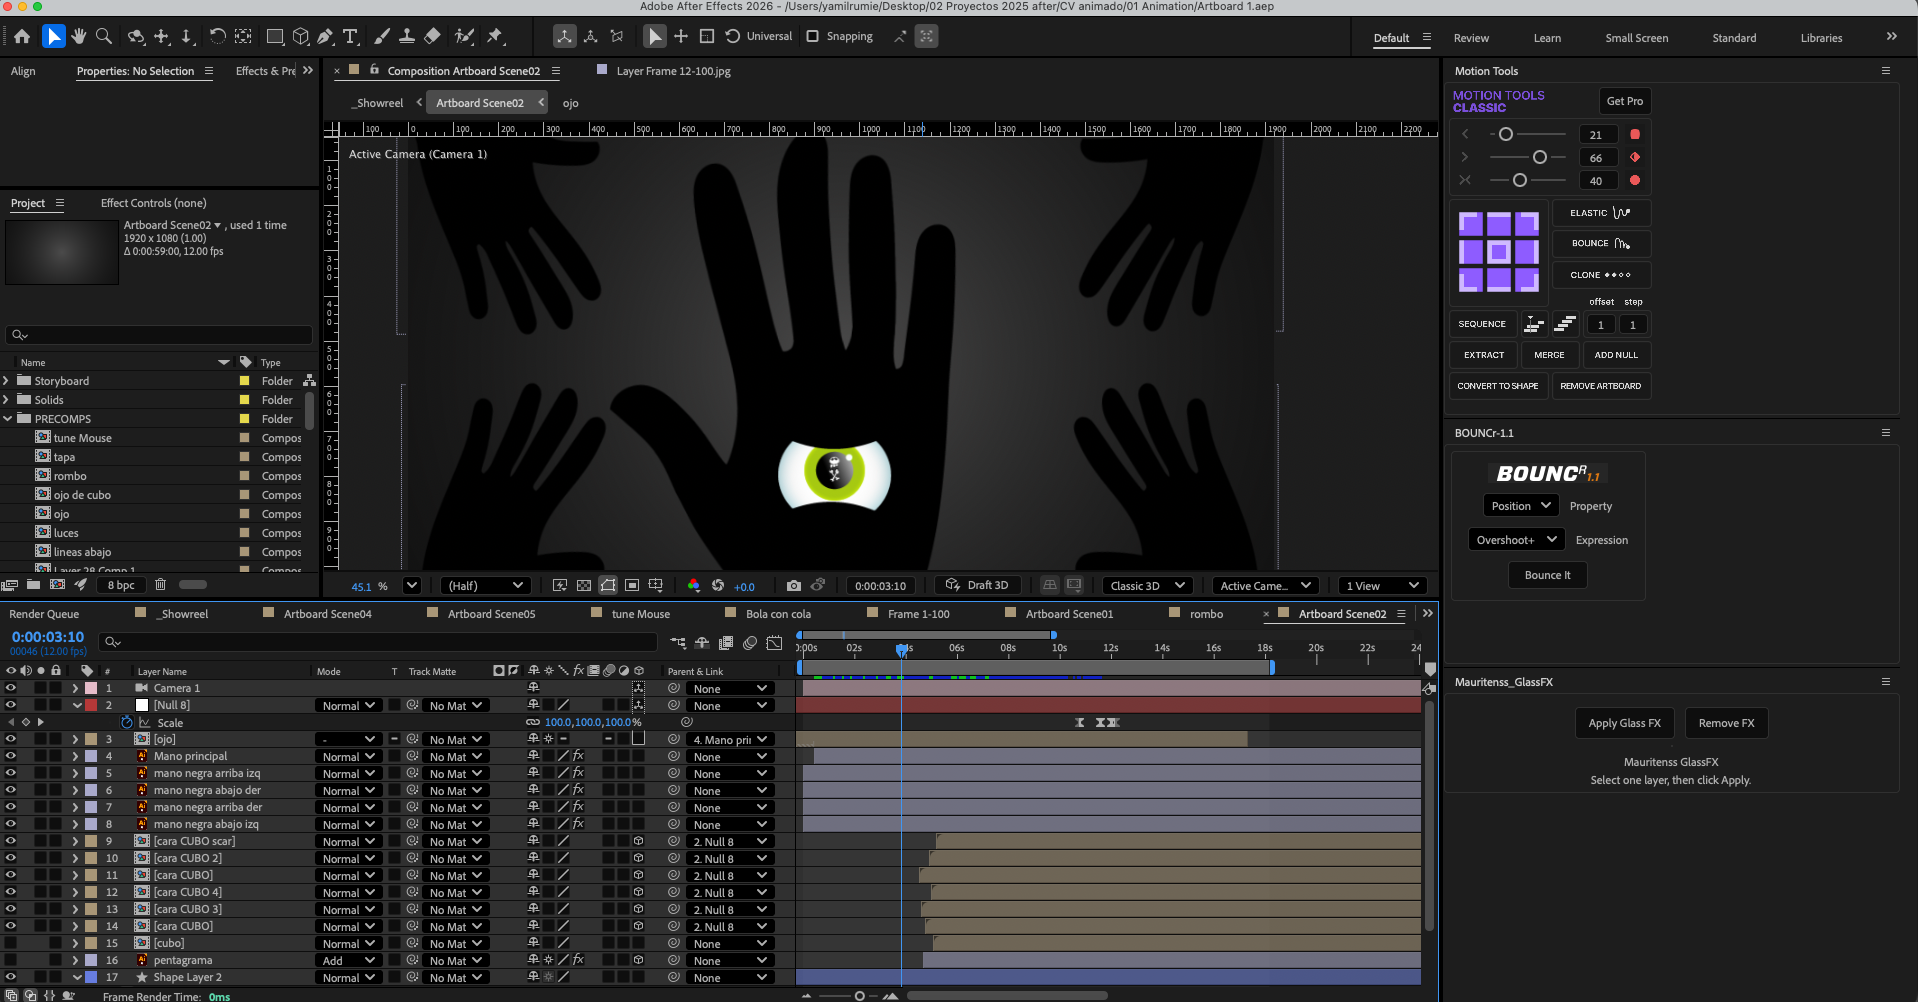Select the Hand tool

78,37
